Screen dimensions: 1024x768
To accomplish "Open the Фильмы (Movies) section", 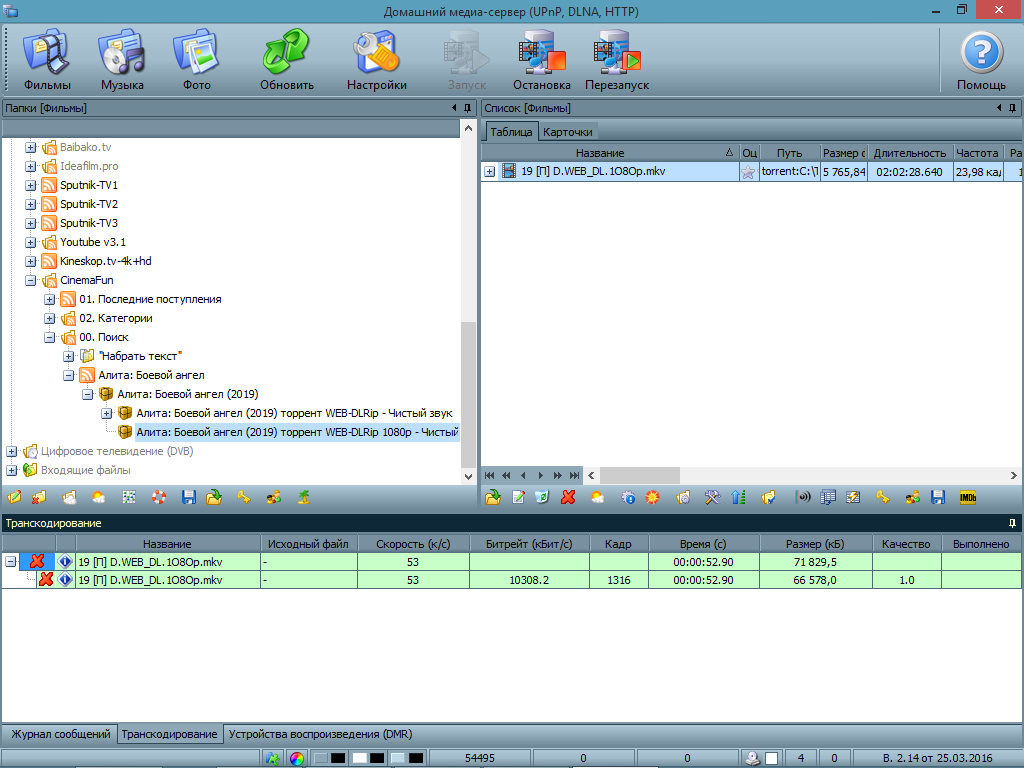I will [x=47, y=59].
